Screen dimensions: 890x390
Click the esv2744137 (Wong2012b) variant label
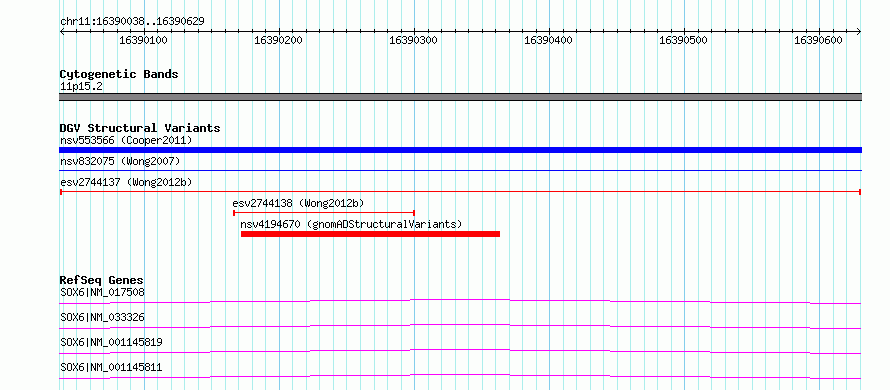point(126,182)
